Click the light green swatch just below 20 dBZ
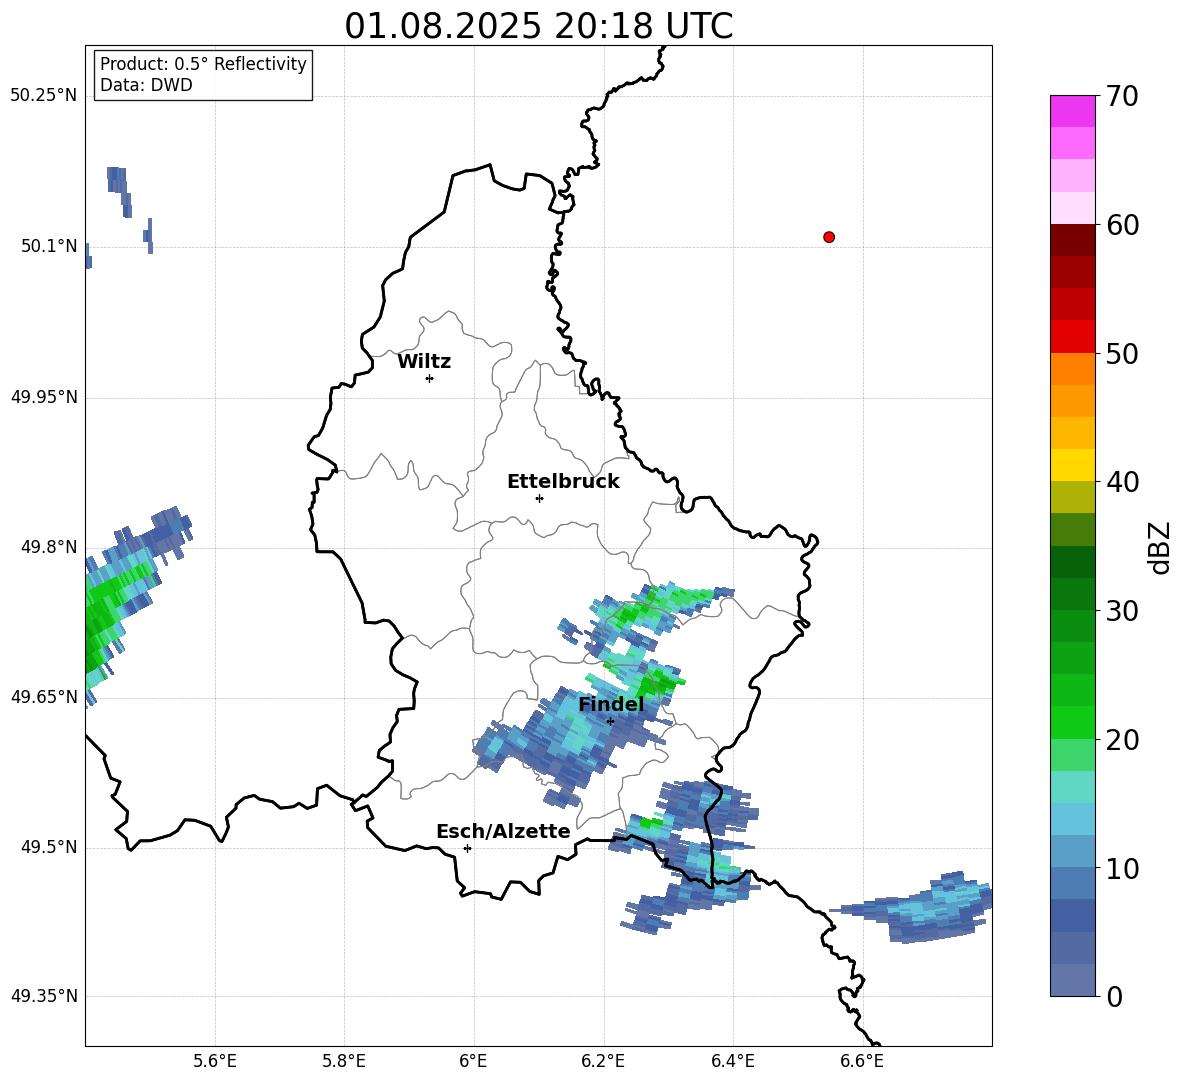Image resolution: width=1184 pixels, height=1081 pixels. click(1072, 755)
